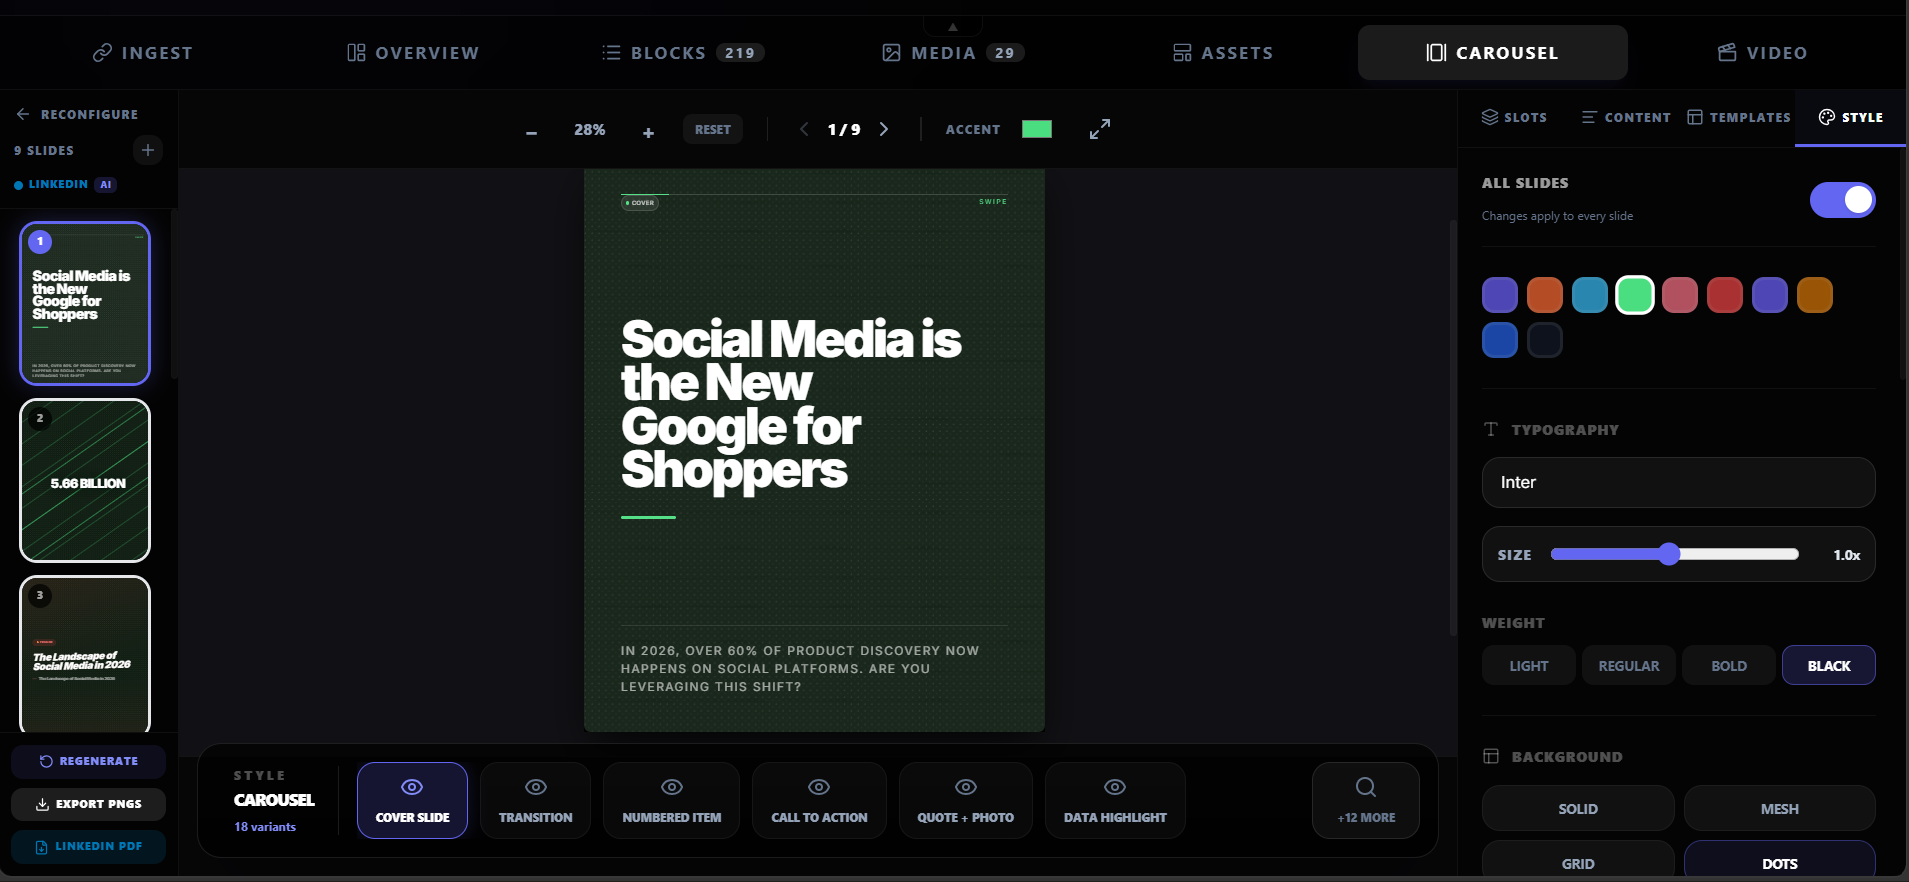Export slides as PNGs
Screen dimensions: 1909x882
click(x=89, y=804)
